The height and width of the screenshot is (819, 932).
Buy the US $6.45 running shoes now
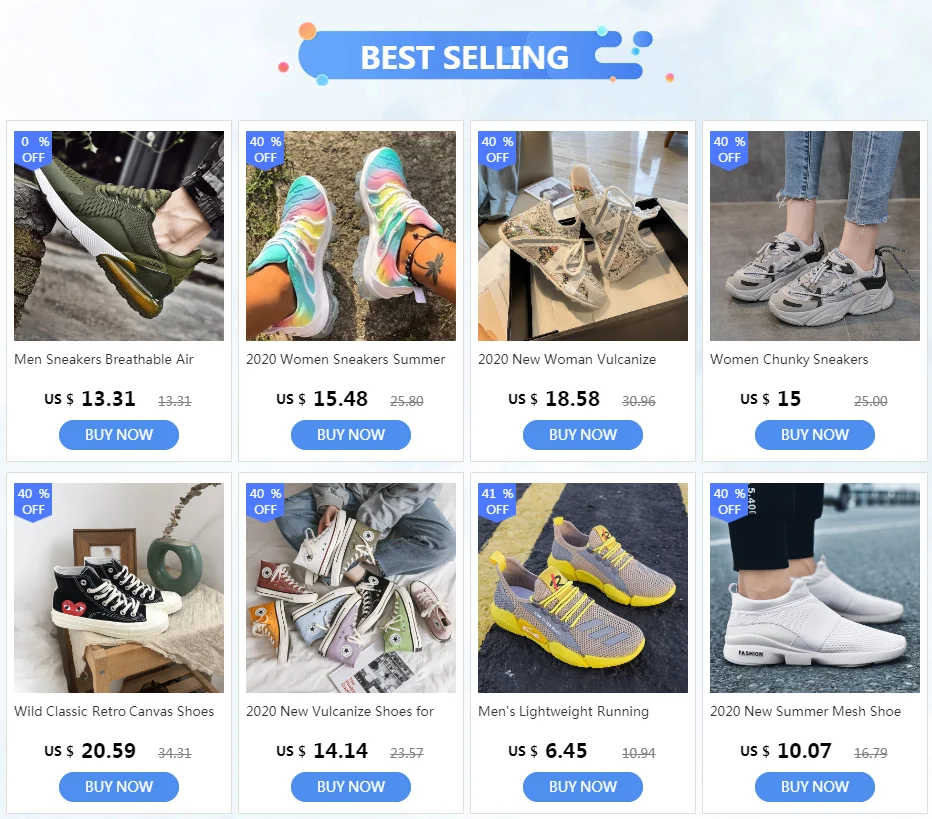point(582,786)
